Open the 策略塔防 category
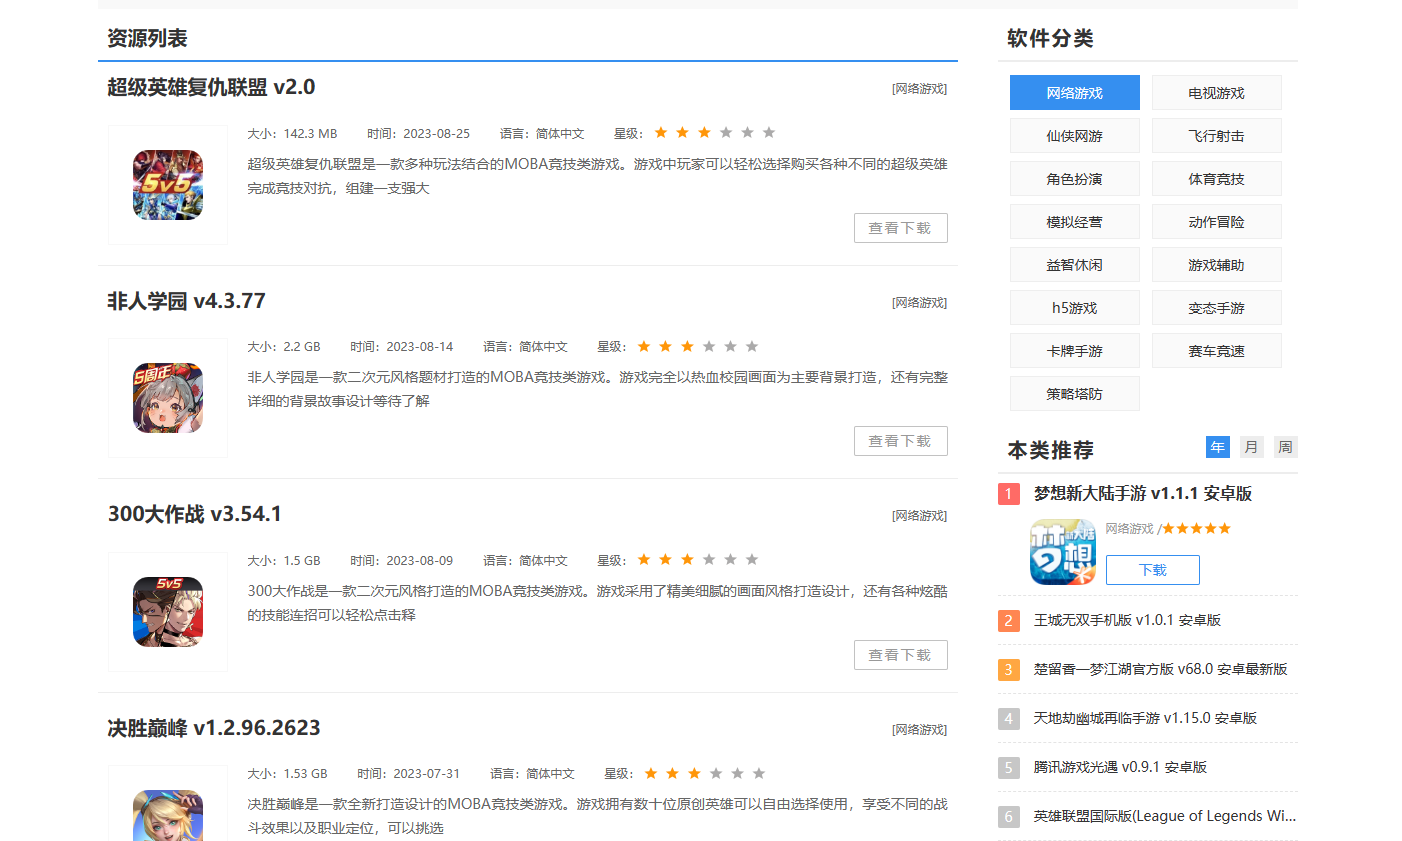 point(1074,394)
